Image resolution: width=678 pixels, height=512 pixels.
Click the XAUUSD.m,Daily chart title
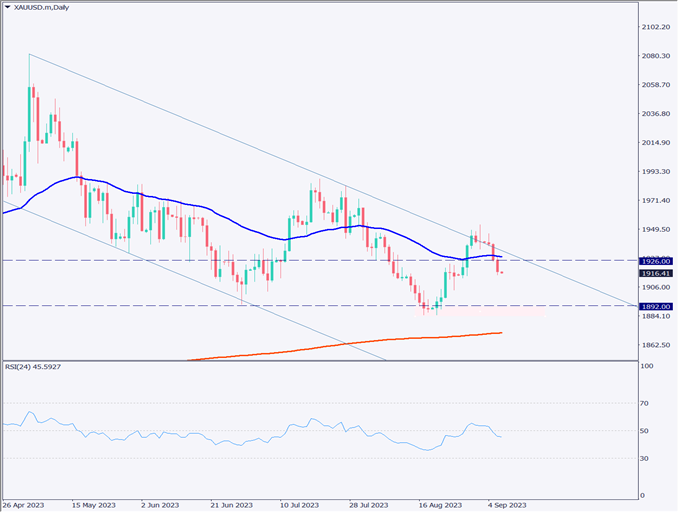tap(45, 9)
